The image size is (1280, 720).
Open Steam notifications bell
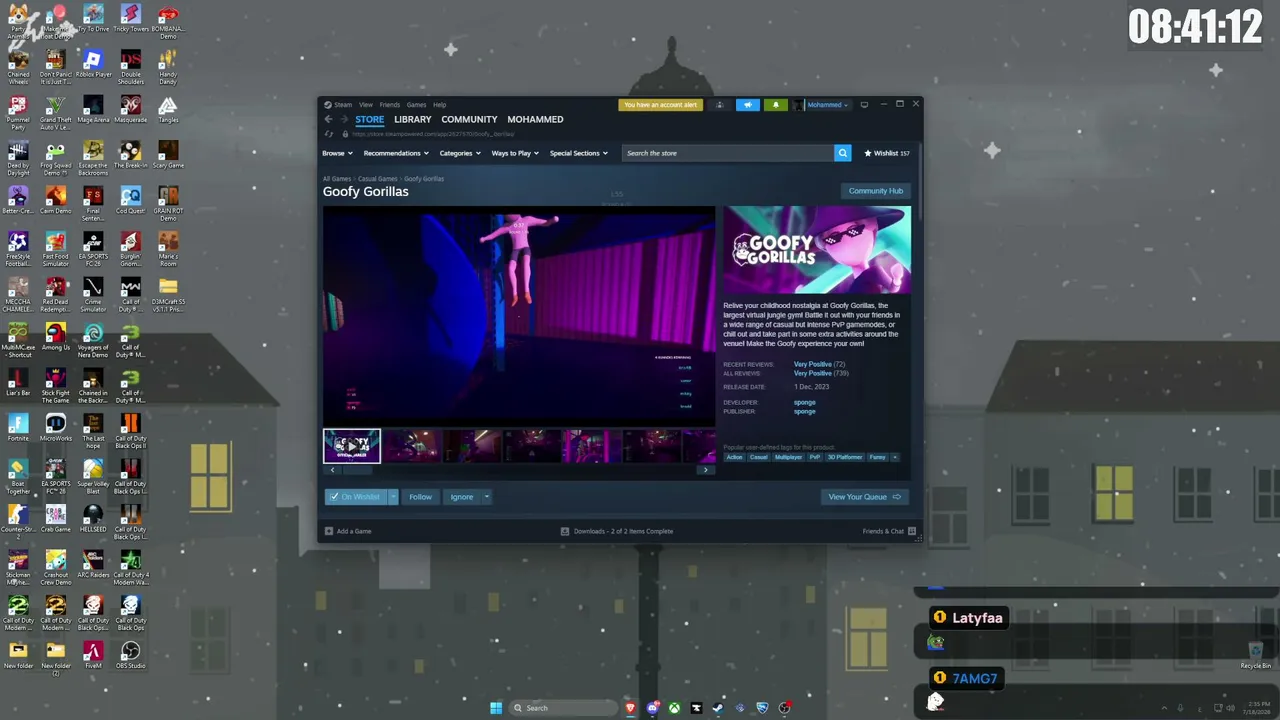pos(775,105)
